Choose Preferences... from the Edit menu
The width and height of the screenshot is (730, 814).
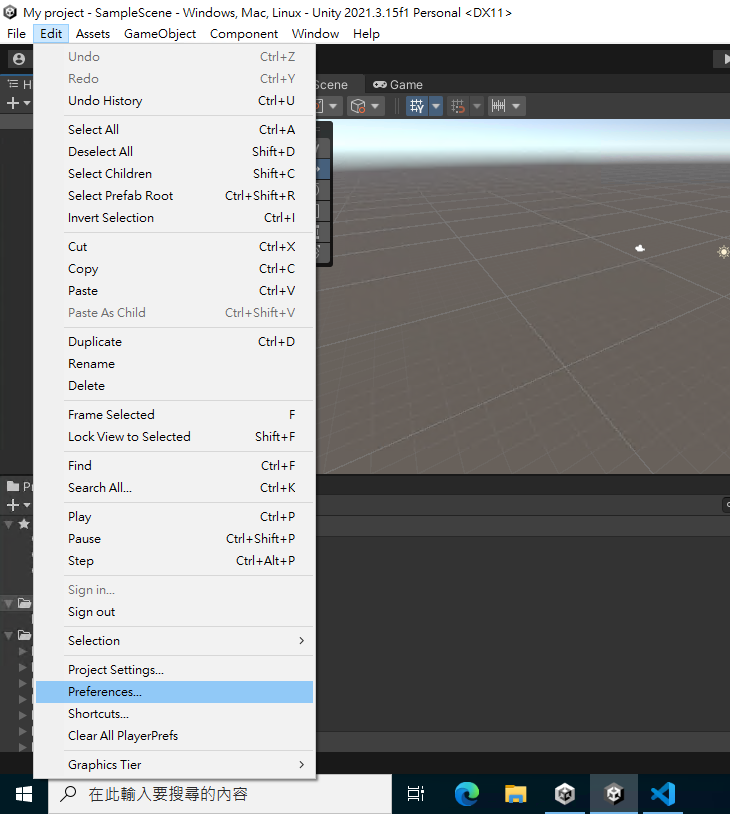click(x=174, y=692)
